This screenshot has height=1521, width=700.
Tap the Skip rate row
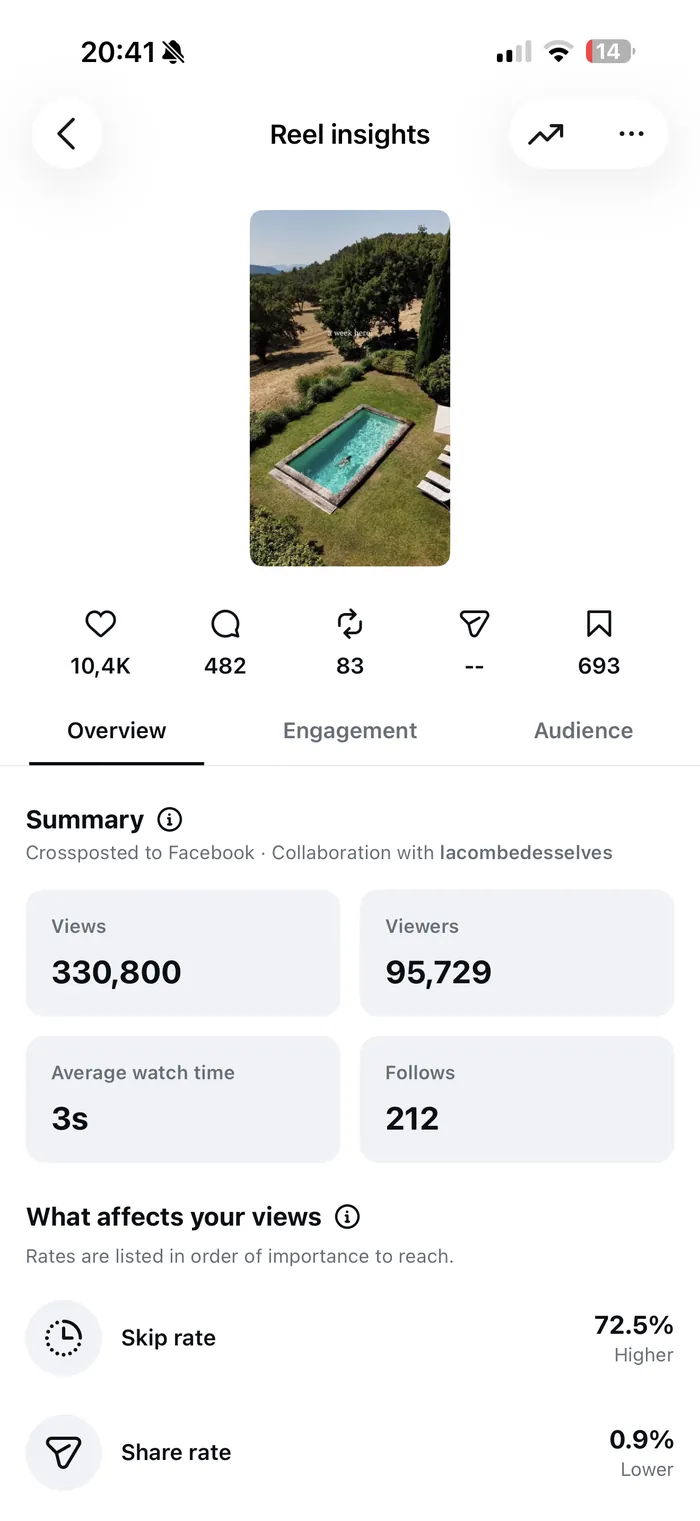[x=350, y=1338]
